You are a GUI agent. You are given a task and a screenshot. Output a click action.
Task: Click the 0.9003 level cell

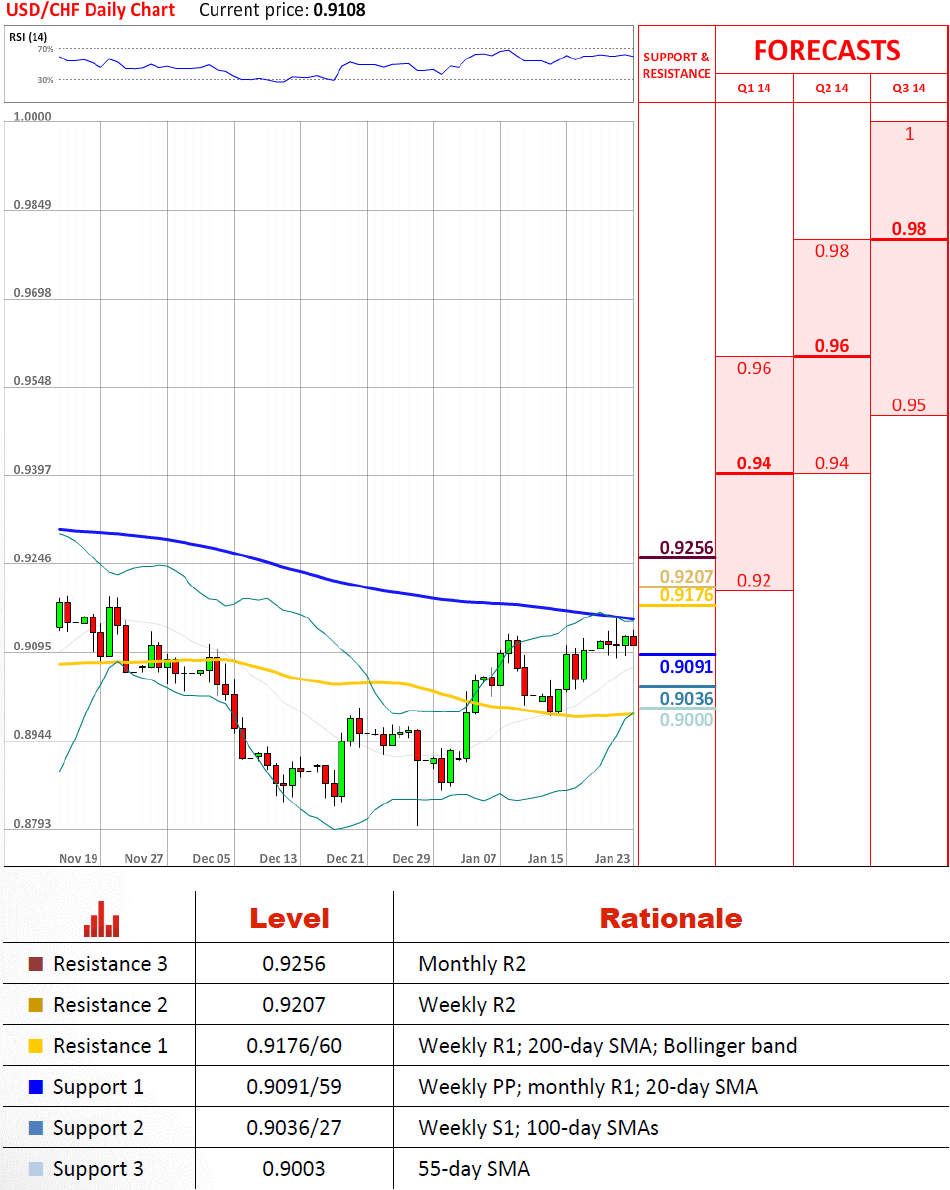(294, 1169)
